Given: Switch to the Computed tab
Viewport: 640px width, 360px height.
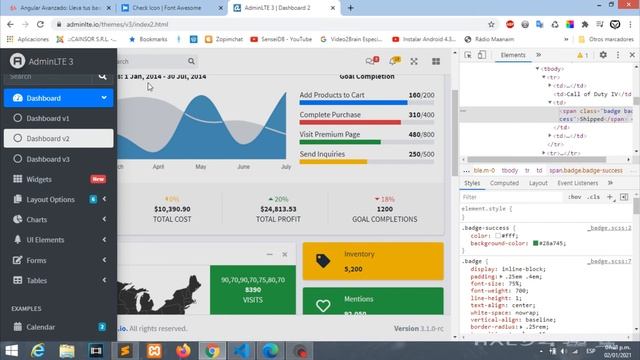Looking at the screenshot, I should coord(504,183).
